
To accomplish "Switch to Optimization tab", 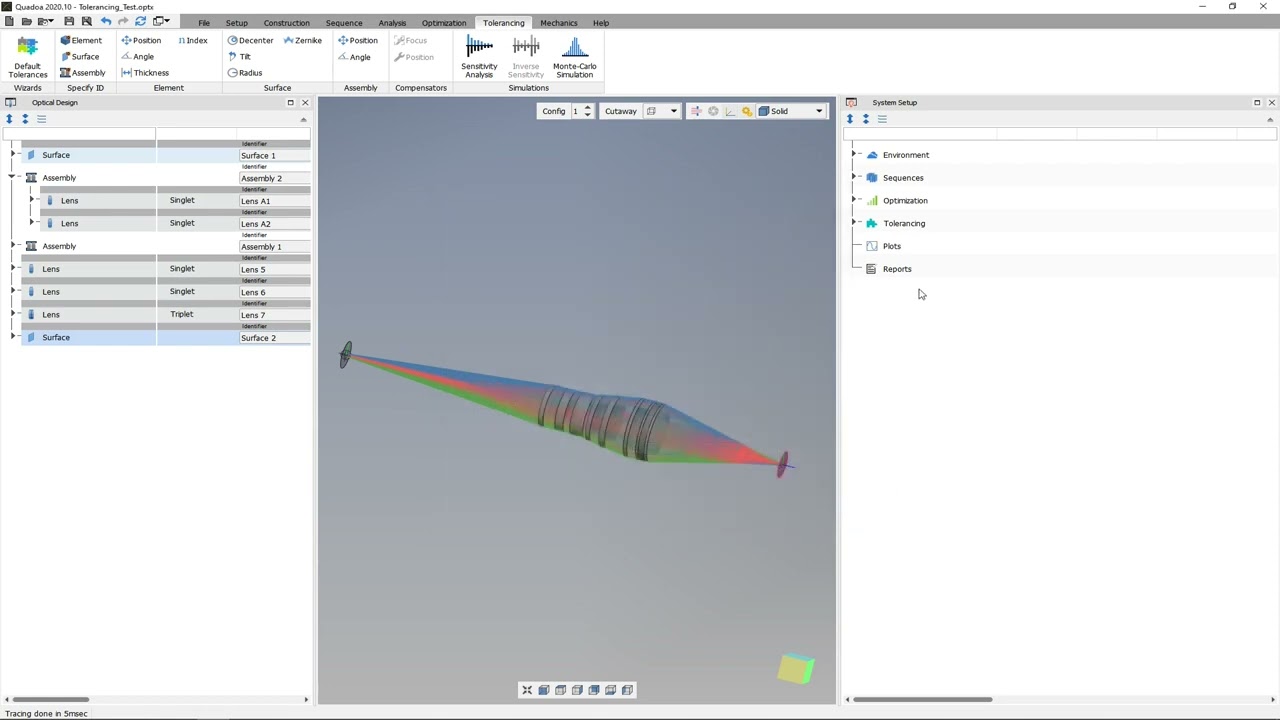I will tap(444, 23).
